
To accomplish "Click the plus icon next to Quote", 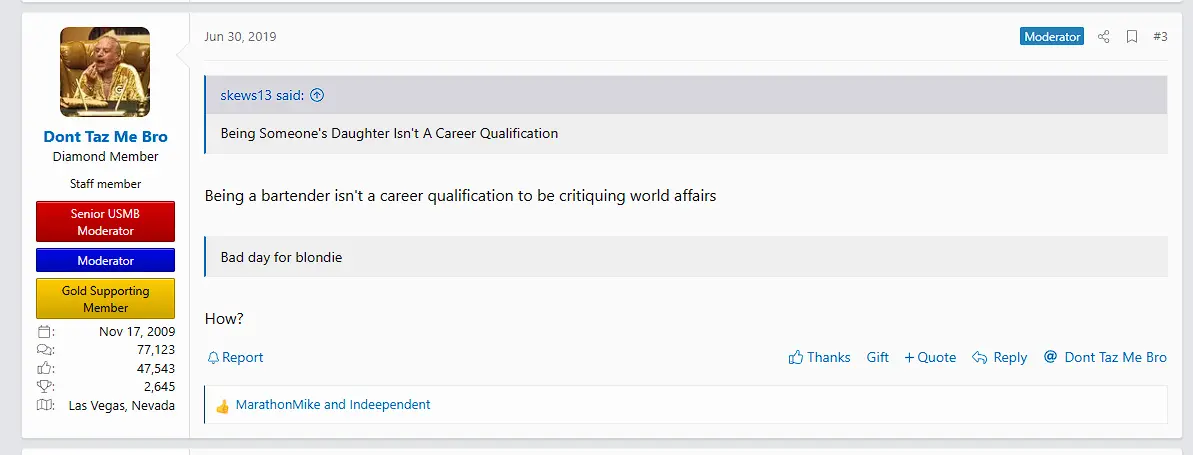I will tap(909, 358).
